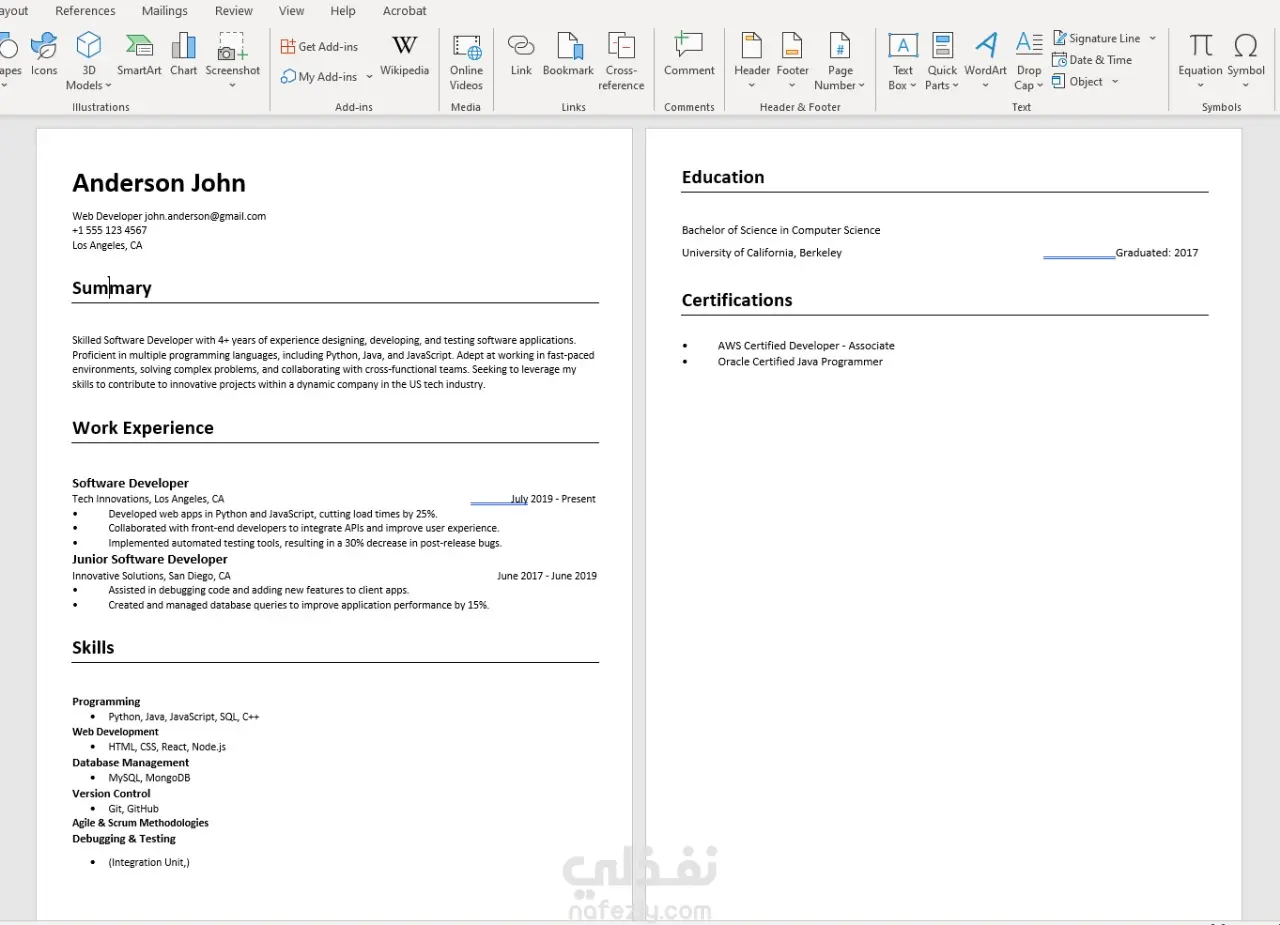Screen dimensions: 1280x925
Task: Open the Header options
Action: [x=752, y=60]
